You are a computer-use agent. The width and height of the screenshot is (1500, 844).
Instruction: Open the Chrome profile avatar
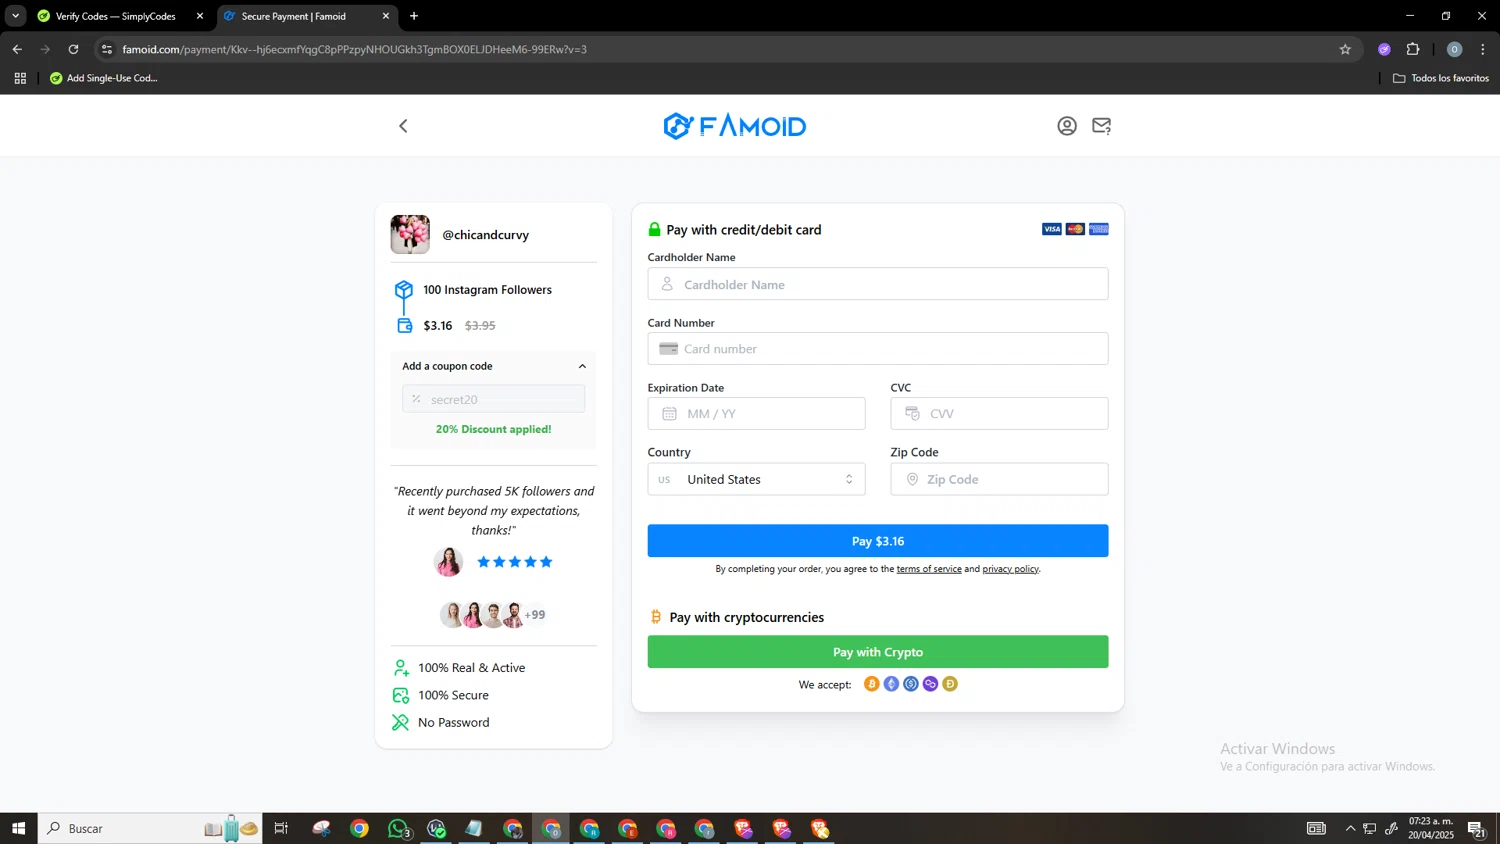[x=1454, y=49]
